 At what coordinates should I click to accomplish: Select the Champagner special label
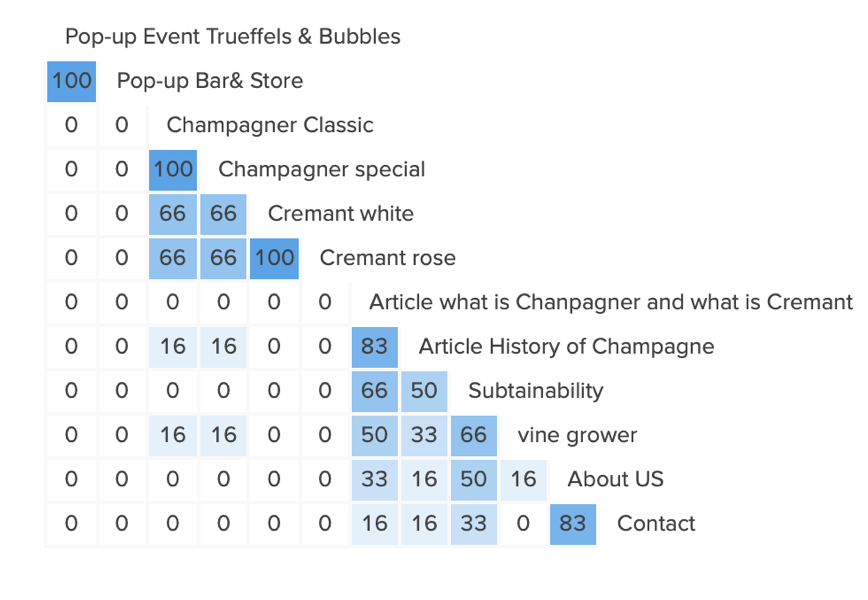tap(322, 169)
